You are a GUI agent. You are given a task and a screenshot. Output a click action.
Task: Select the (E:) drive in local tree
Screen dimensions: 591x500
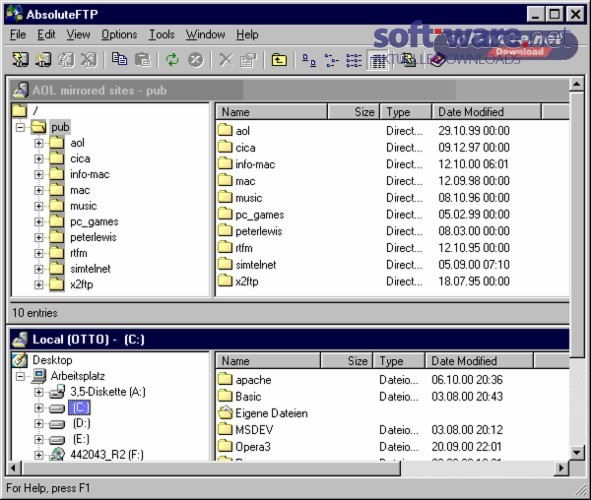pos(81,439)
